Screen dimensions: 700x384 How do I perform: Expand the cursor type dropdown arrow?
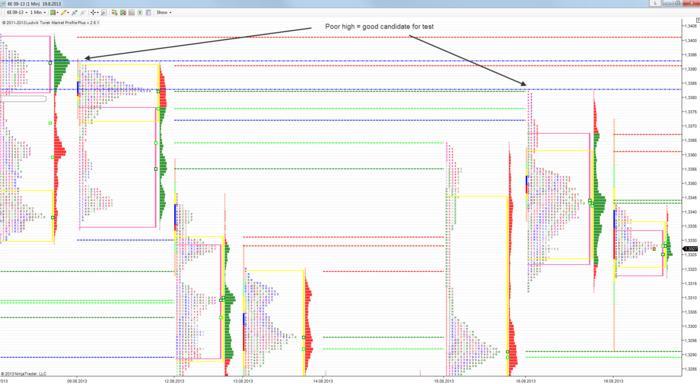pyautogui.click(x=98, y=13)
